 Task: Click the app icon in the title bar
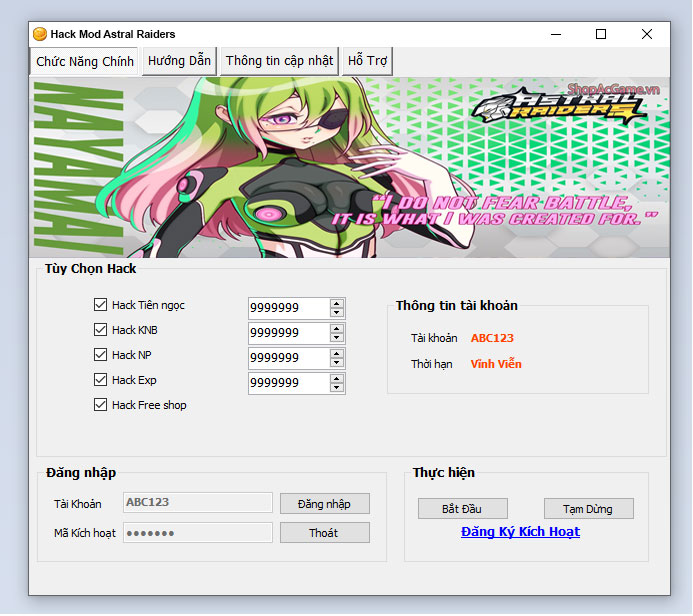click(40, 34)
